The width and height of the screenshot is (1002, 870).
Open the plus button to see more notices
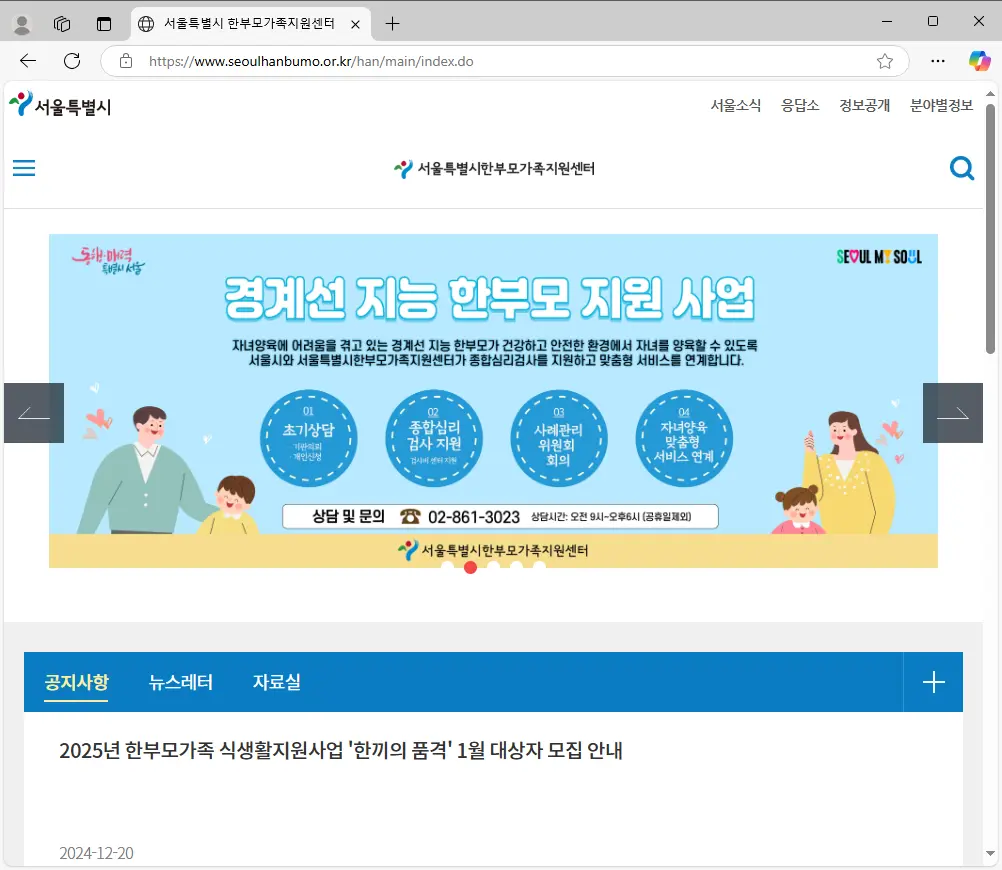click(x=933, y=682)
